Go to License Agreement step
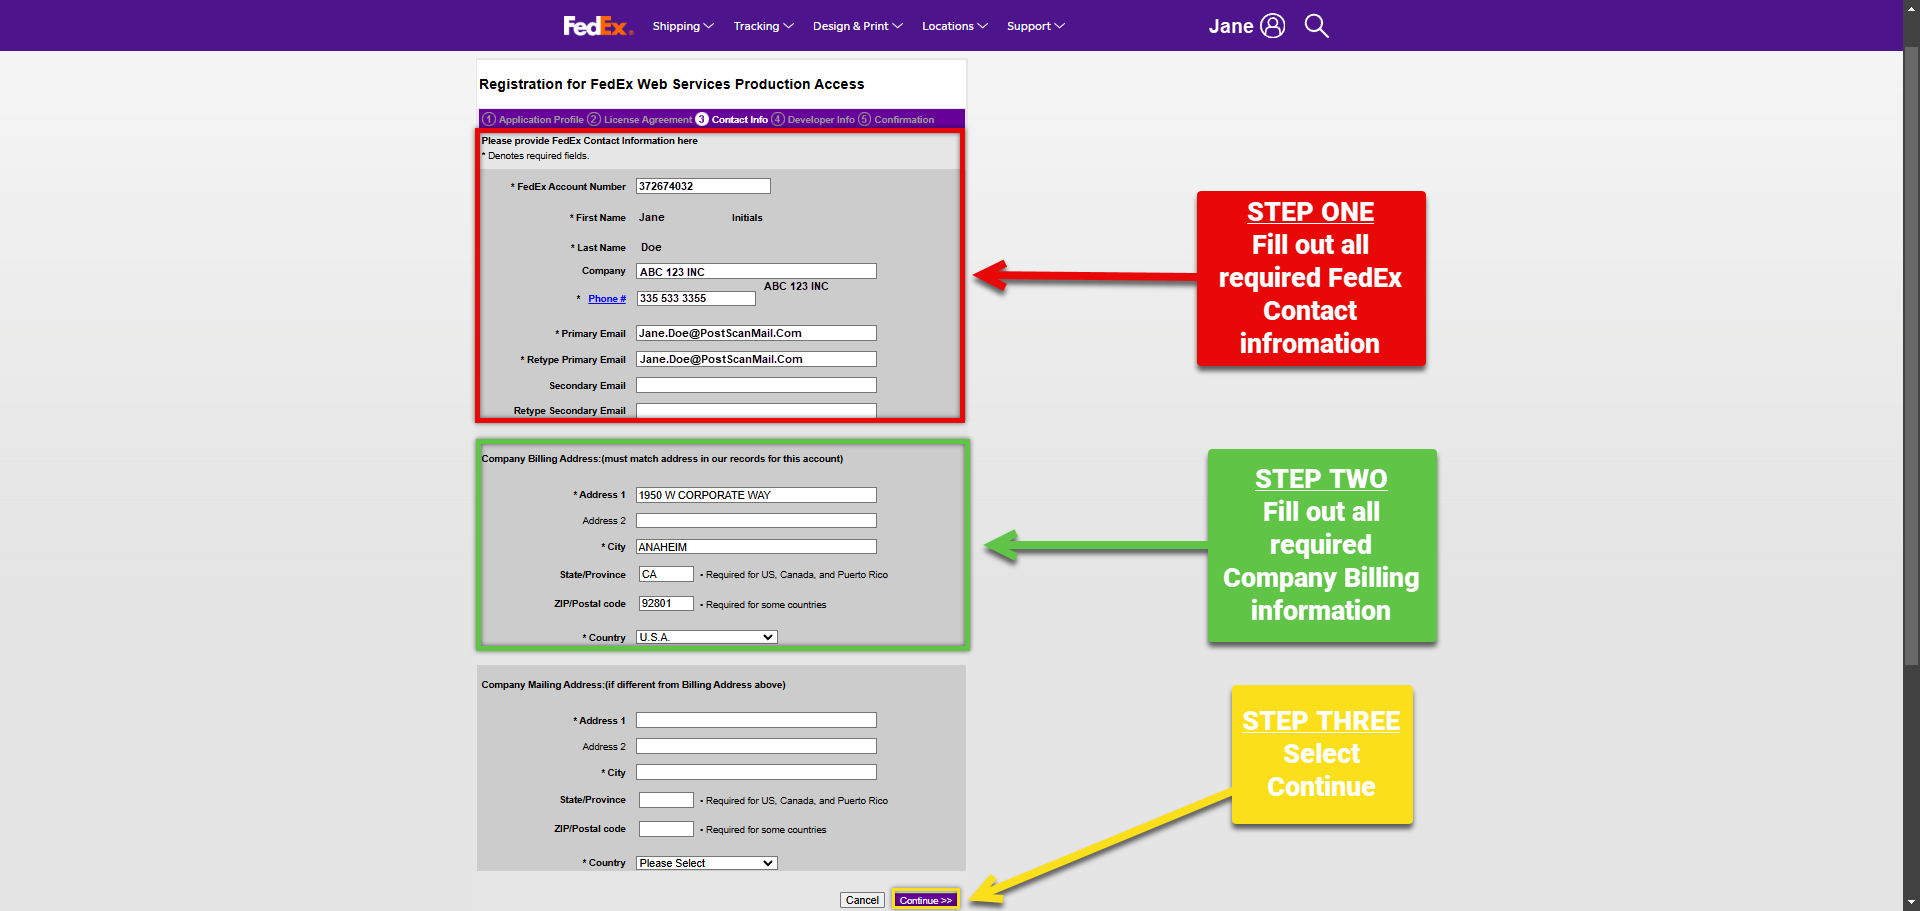 [640, 119]
